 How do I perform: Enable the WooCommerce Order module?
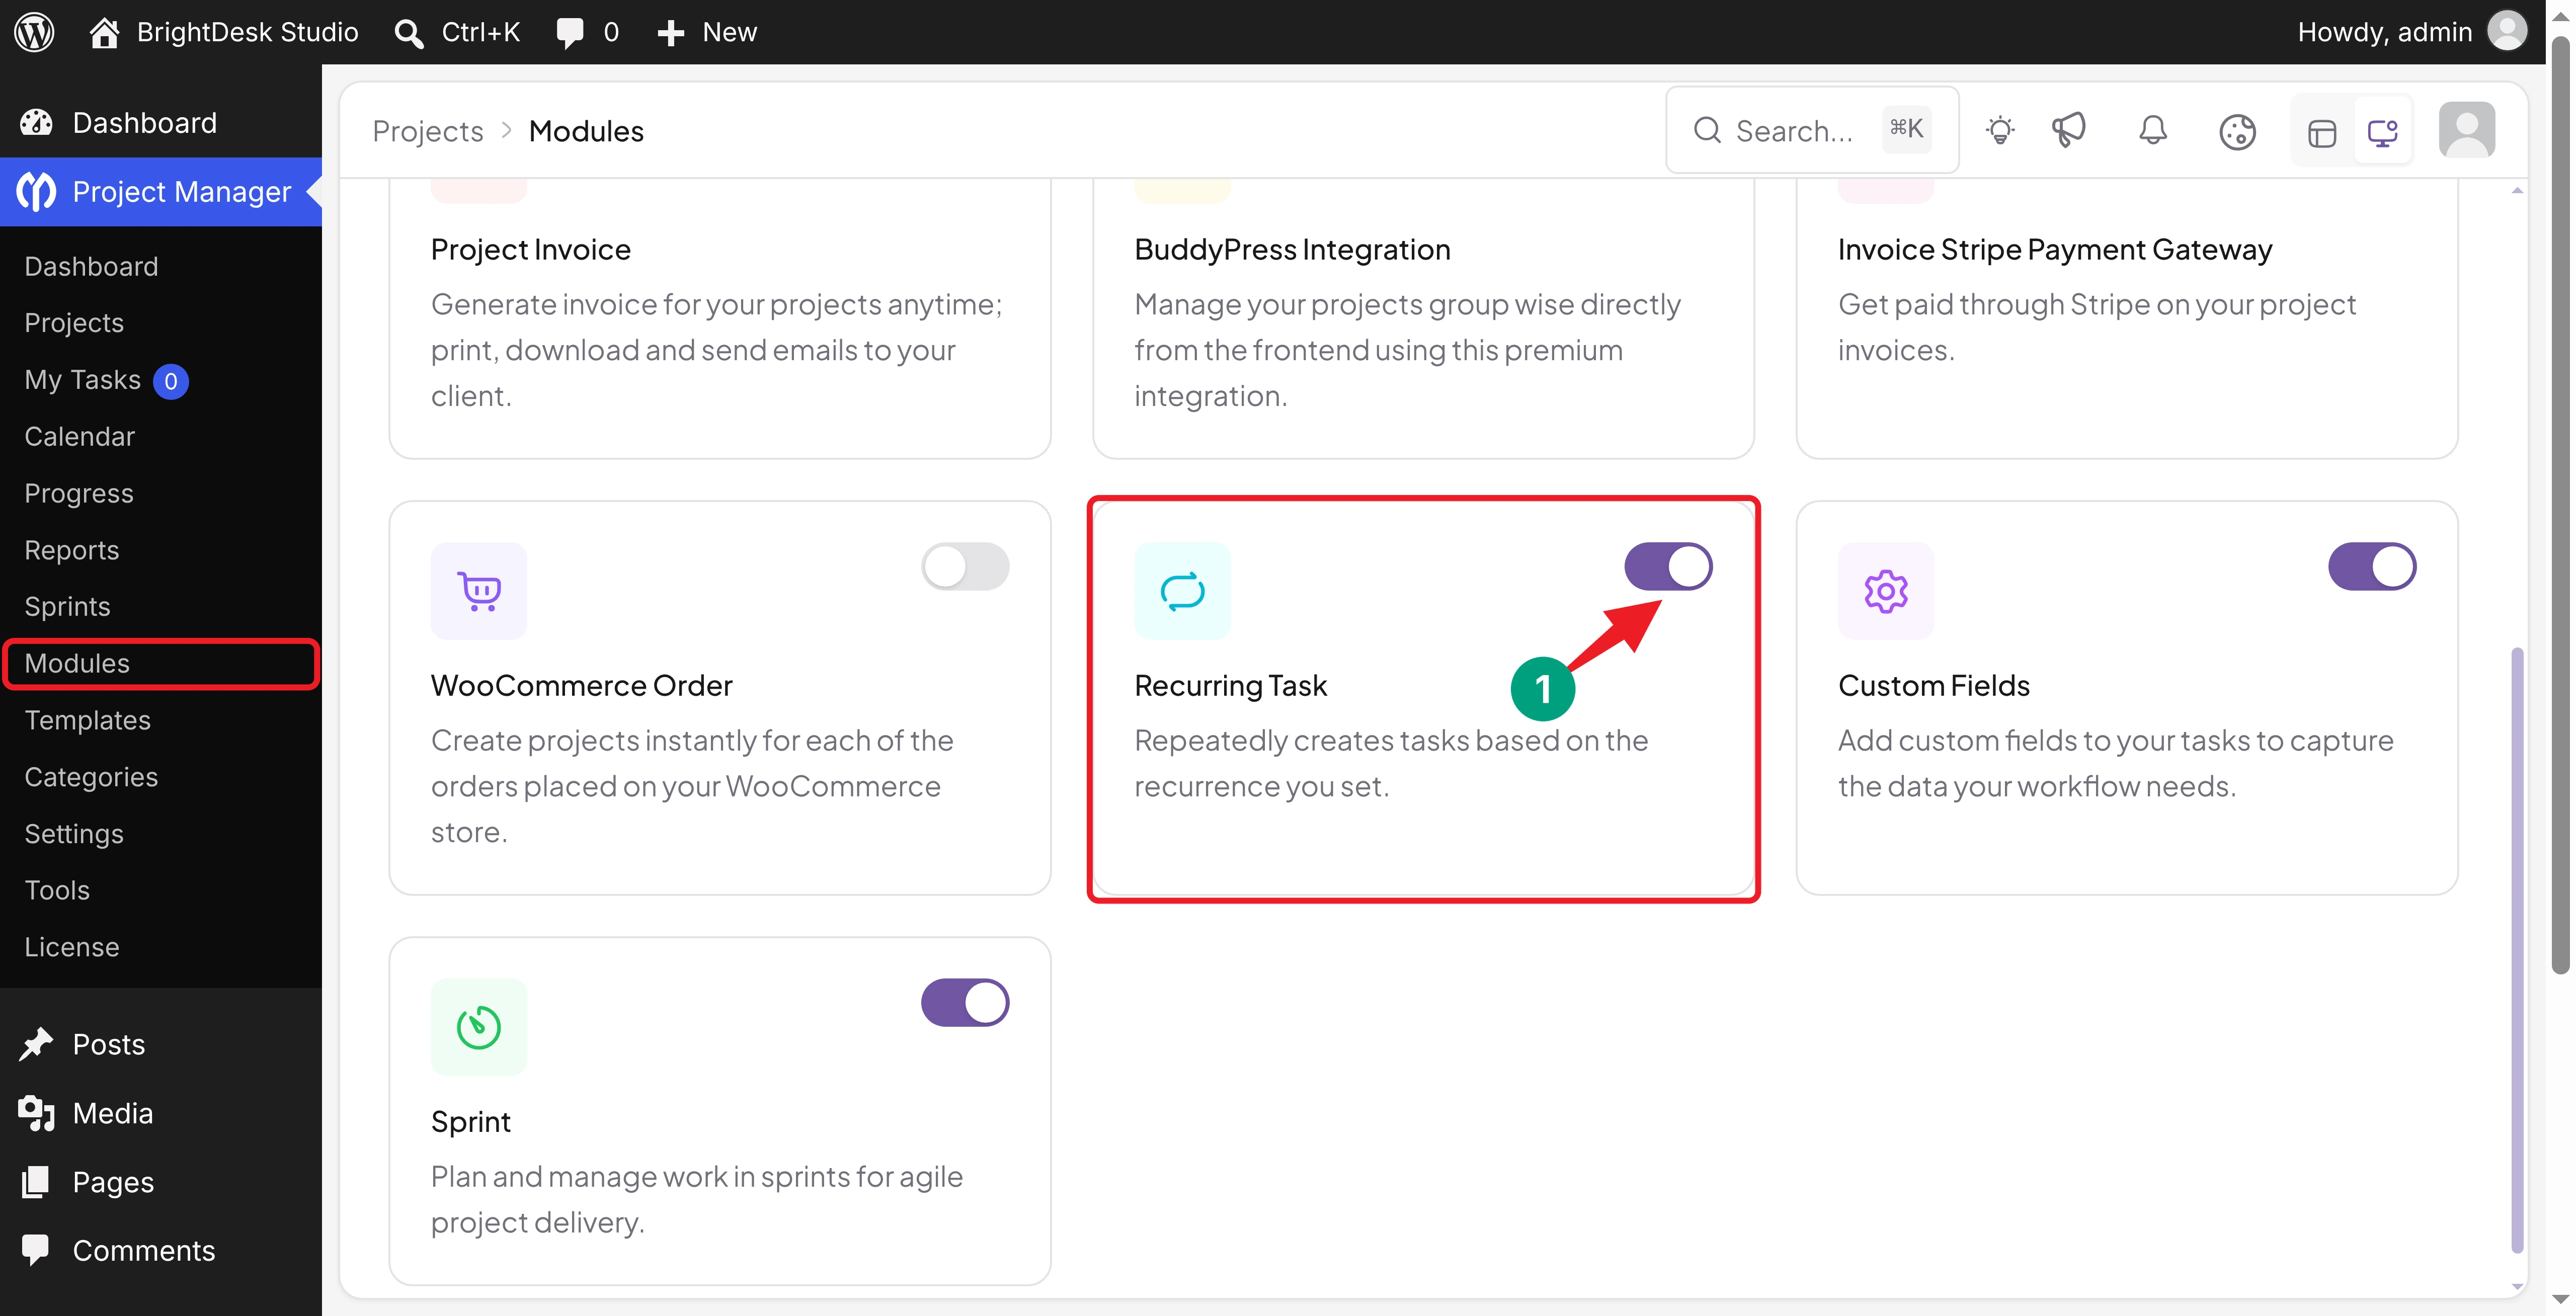tap(965, 567)
